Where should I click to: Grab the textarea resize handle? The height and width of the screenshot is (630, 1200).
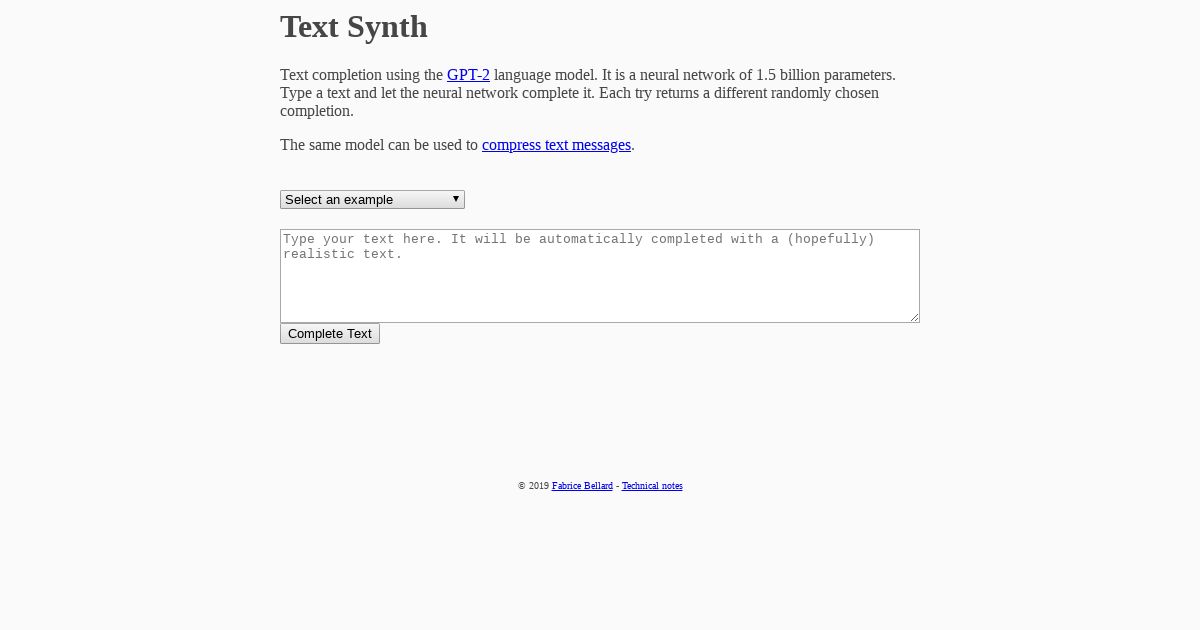tap(913, 317)
